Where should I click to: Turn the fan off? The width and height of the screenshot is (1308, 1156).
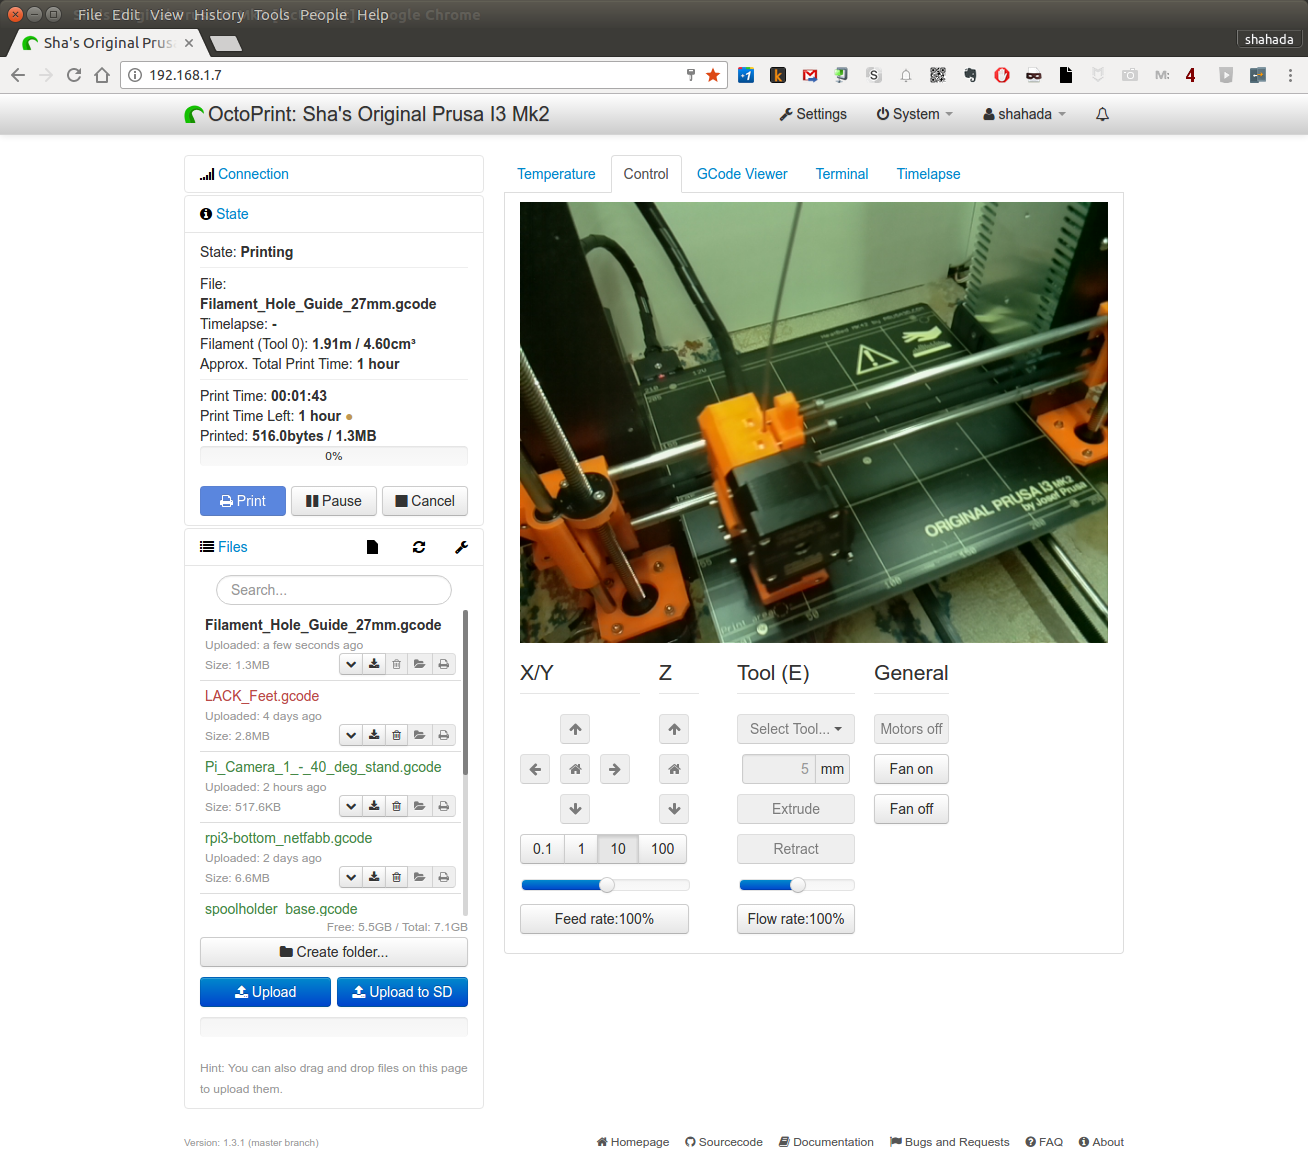pyautogui.click(x=911, y=809)
